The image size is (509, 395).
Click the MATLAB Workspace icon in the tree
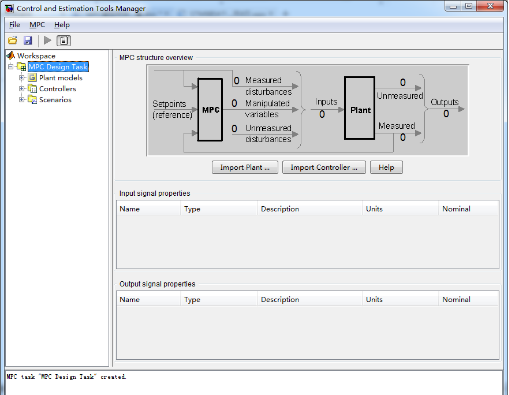[x=11, y=56]
